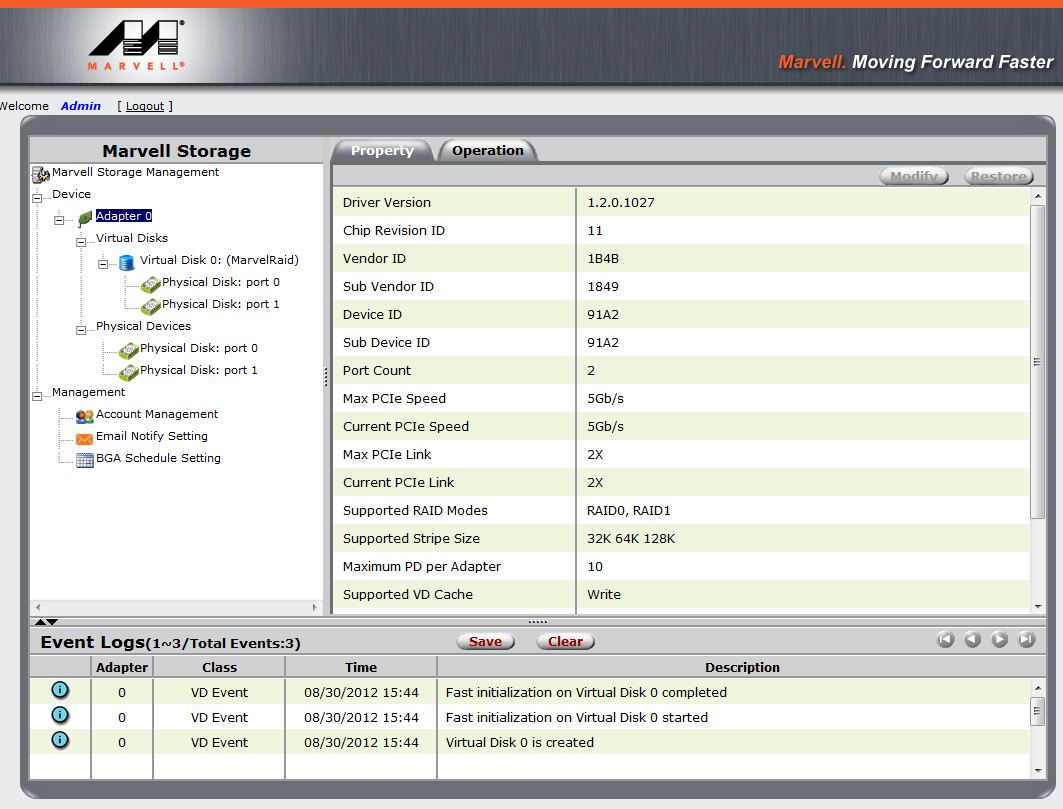Click the Restore button
Screen dimensions: 1063x809
point(999,176)
